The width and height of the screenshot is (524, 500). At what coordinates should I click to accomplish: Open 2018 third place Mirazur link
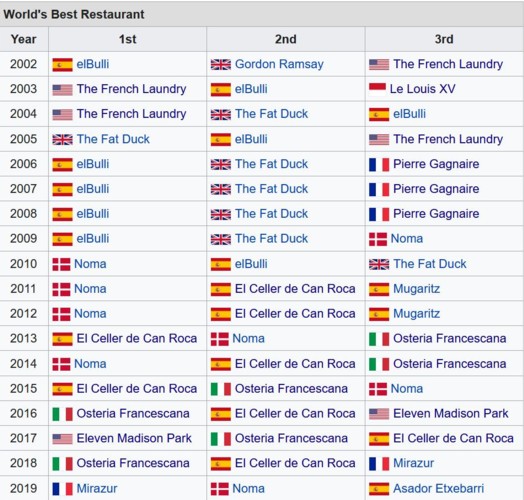point(413,463)
